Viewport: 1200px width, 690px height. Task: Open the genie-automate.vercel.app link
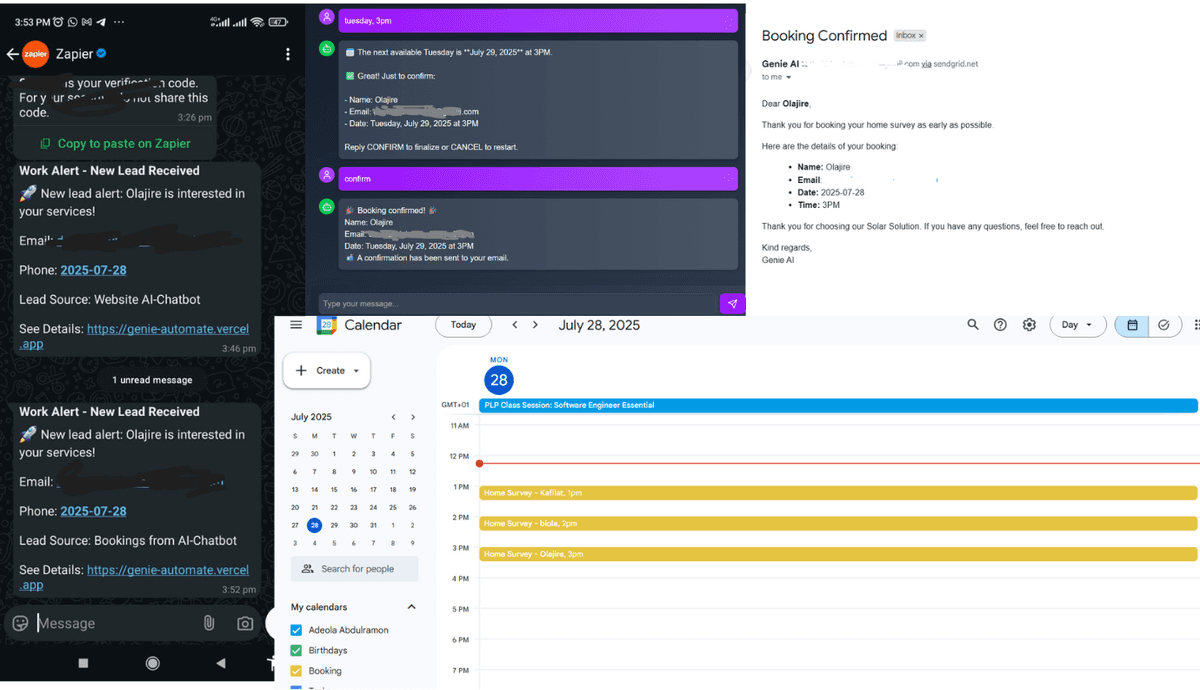167,569
